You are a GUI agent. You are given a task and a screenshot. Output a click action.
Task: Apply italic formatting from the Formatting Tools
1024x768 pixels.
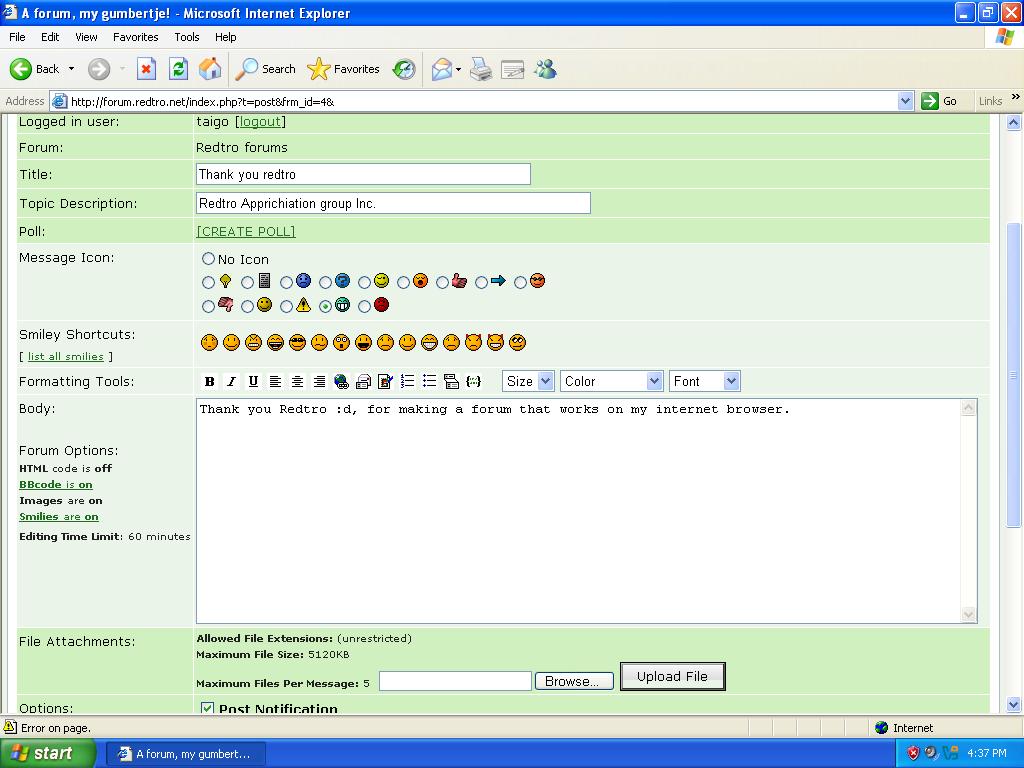coord(231,381)
